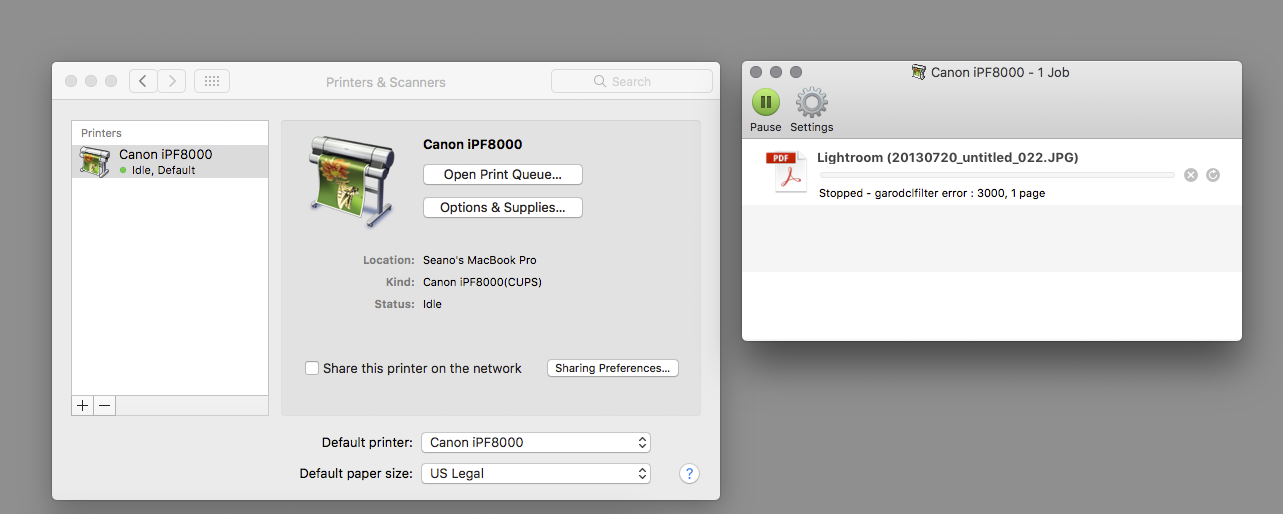Click Open Print Queue button
The height and width of the screenshot is (514, 1283).
(x=502, y=174)
